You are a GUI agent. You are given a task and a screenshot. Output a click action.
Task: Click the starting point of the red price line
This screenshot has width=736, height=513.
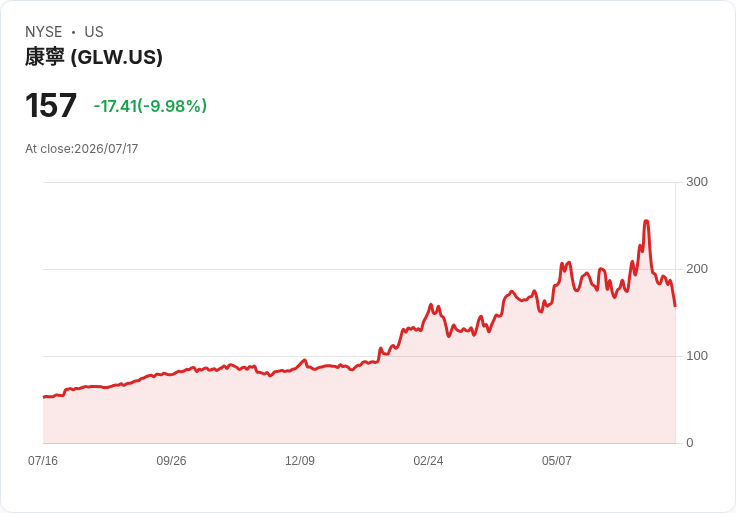(x=44, y=397)
